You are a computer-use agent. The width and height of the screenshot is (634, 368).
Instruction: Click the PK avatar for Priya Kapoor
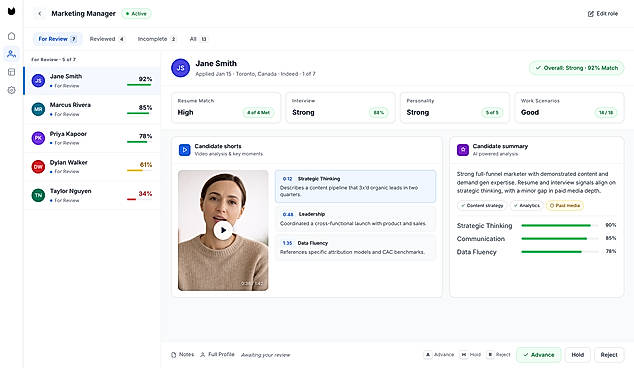tap(38, 138)
